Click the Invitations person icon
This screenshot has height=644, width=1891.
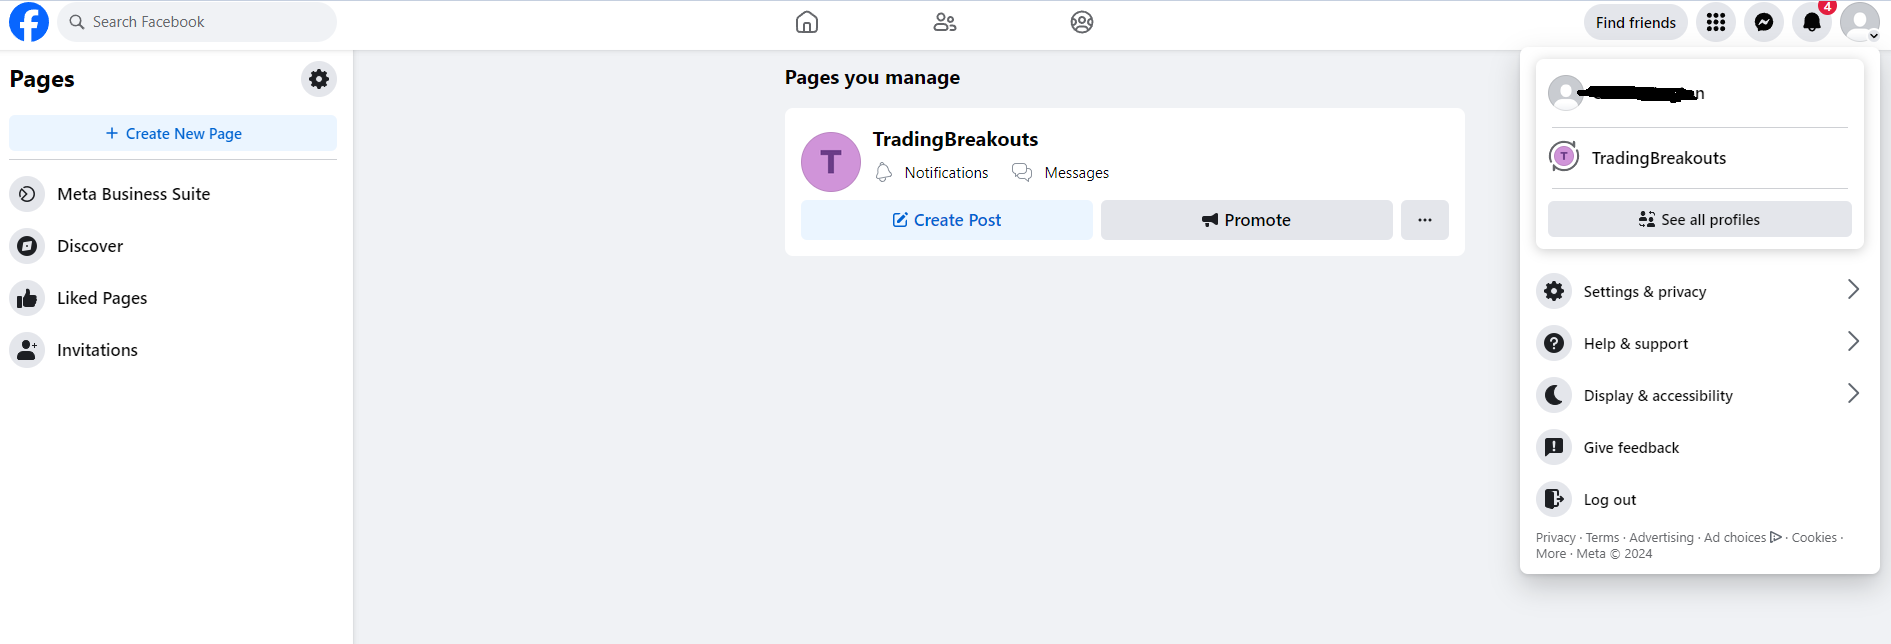(x=27, y=350)
